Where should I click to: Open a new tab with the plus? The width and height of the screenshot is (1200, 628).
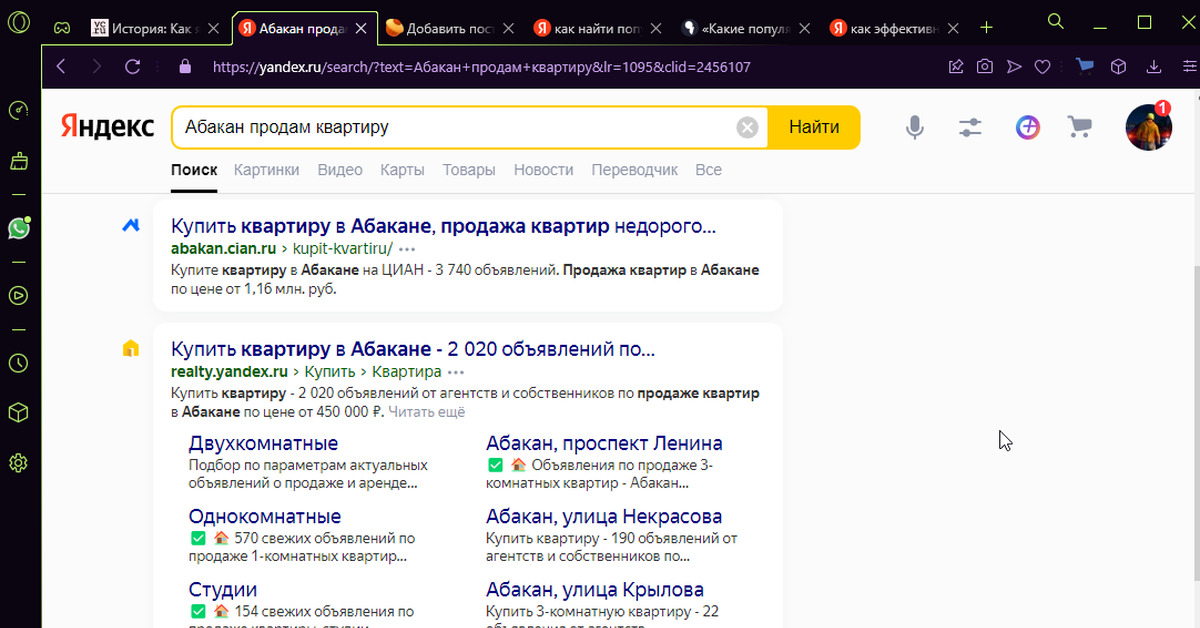coord(987,27)
